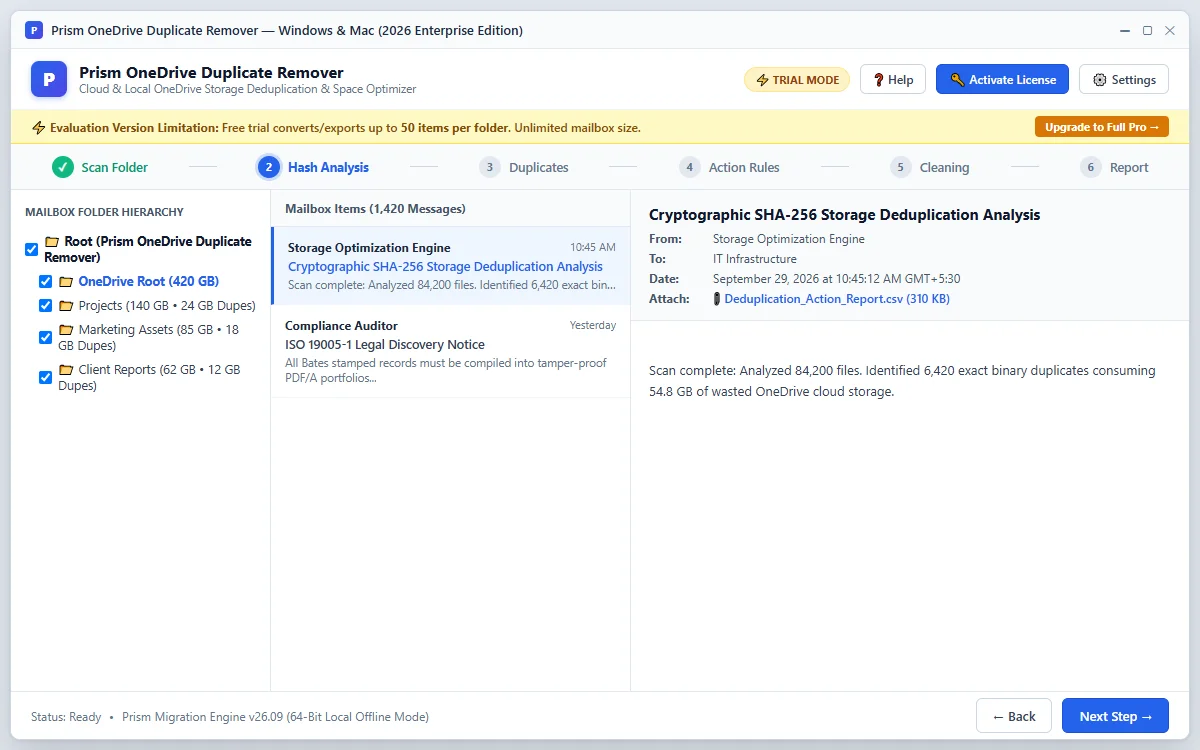This screenshot has width=1200, height=750.
Task: Click the "Status: Ready" text
Action: coord(66,717)
